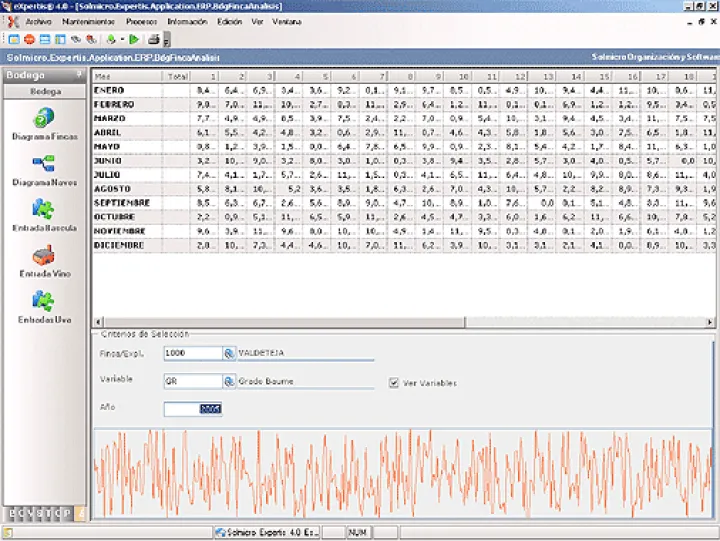Open the Entrada Vino module
Screen dimensions: 720x541
(44, 256)
